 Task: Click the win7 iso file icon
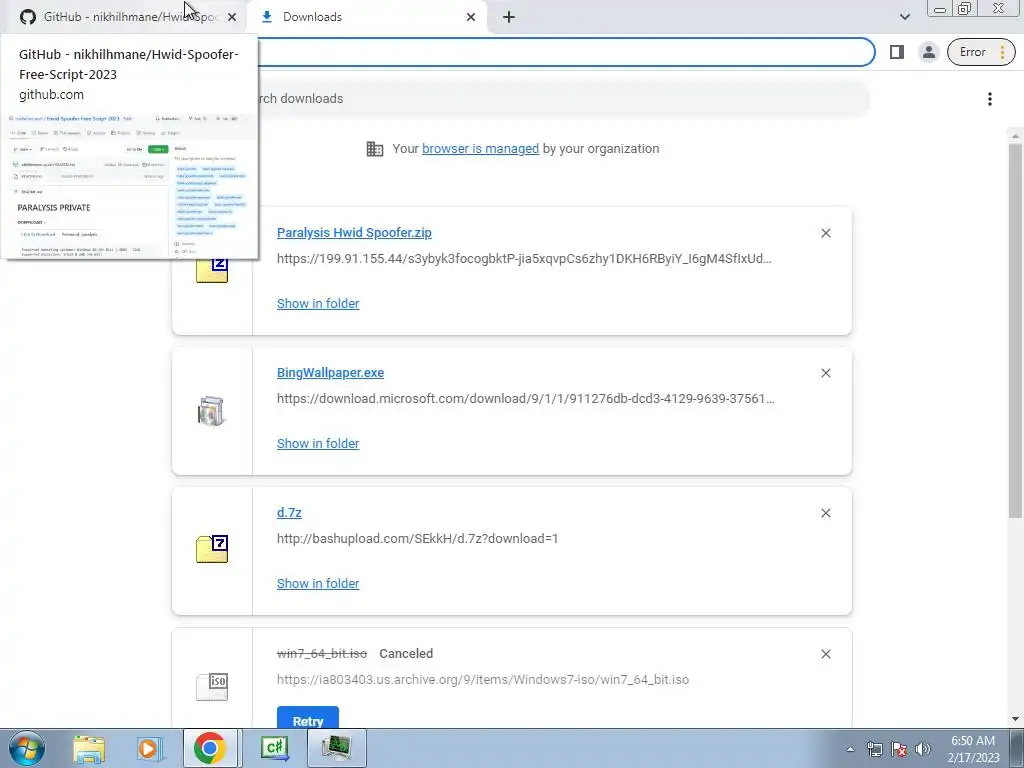212,687
